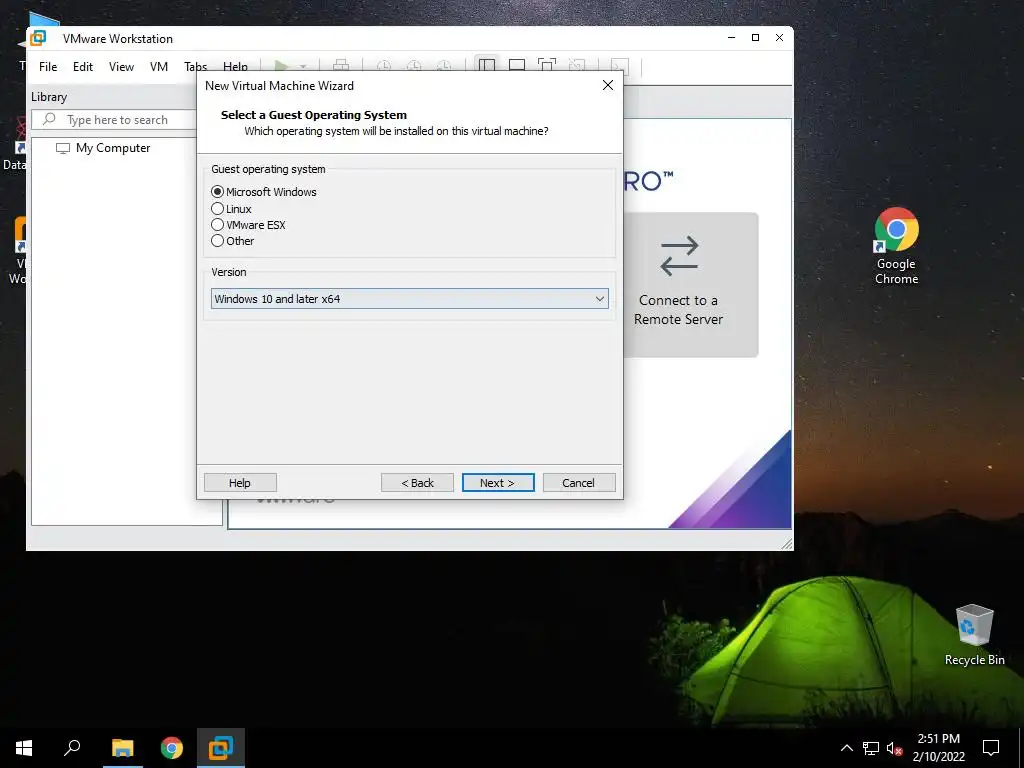Screen dimensions: 1024x768
Task: Click the thumbnail bar toolbar icon
Action: (x=517, y=65)
